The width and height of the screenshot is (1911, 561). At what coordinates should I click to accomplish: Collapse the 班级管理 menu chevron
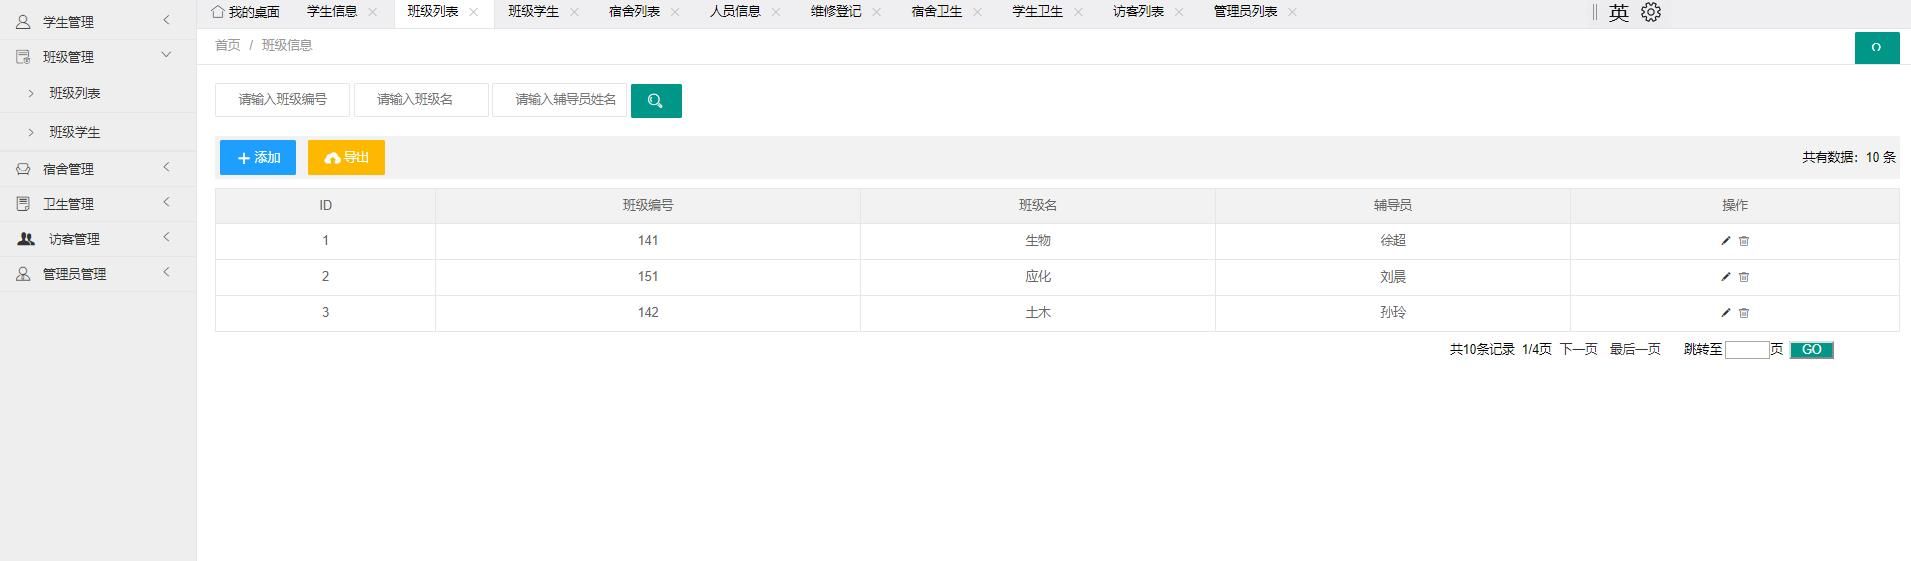[x=166, y=55]
